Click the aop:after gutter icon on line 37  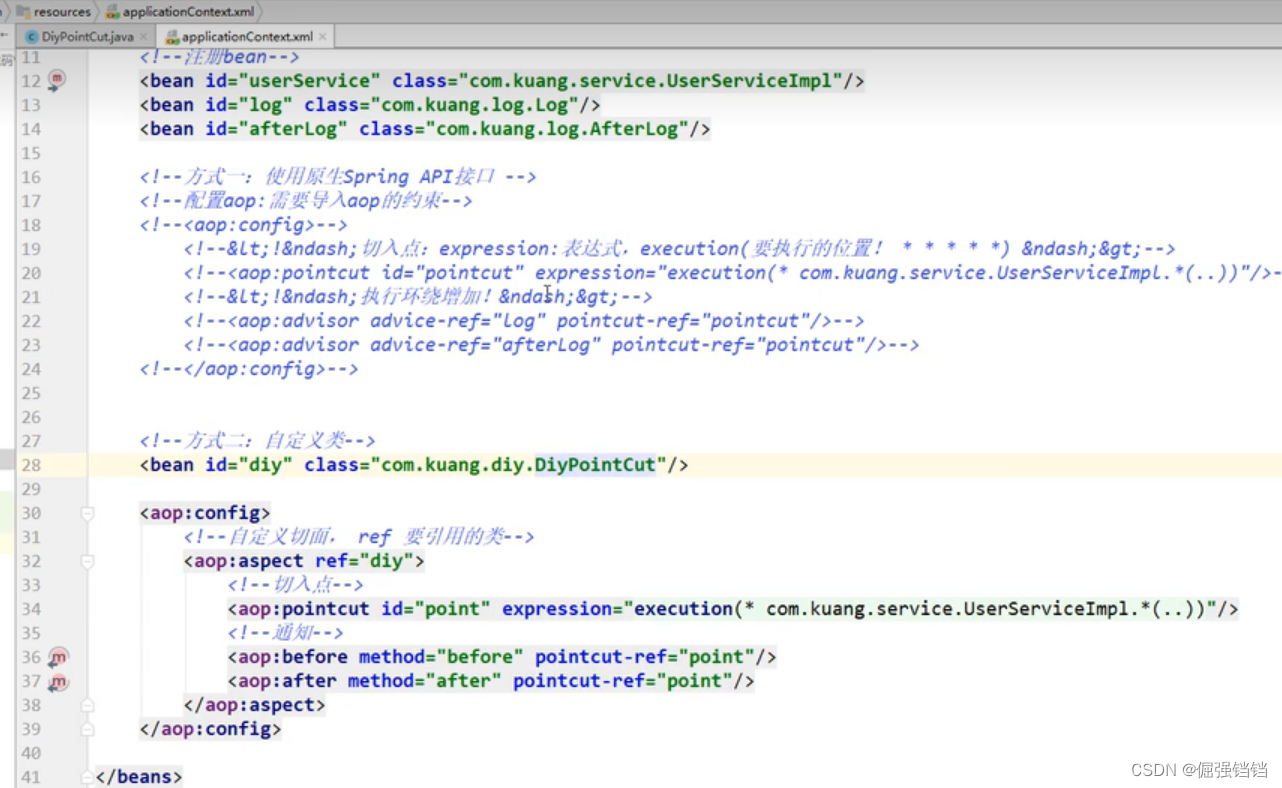point(58,682)
